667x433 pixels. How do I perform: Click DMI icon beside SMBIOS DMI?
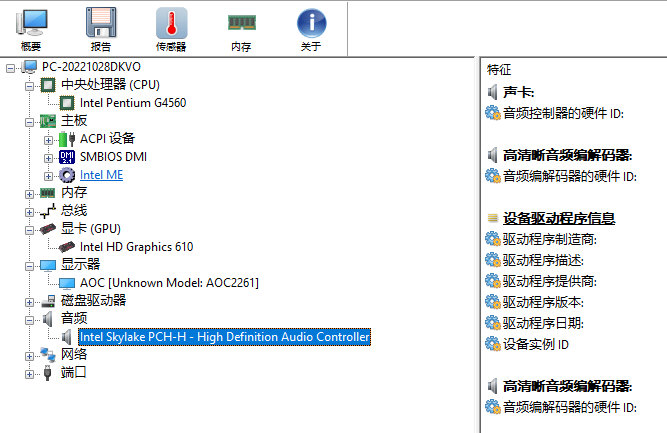[67, 157]
